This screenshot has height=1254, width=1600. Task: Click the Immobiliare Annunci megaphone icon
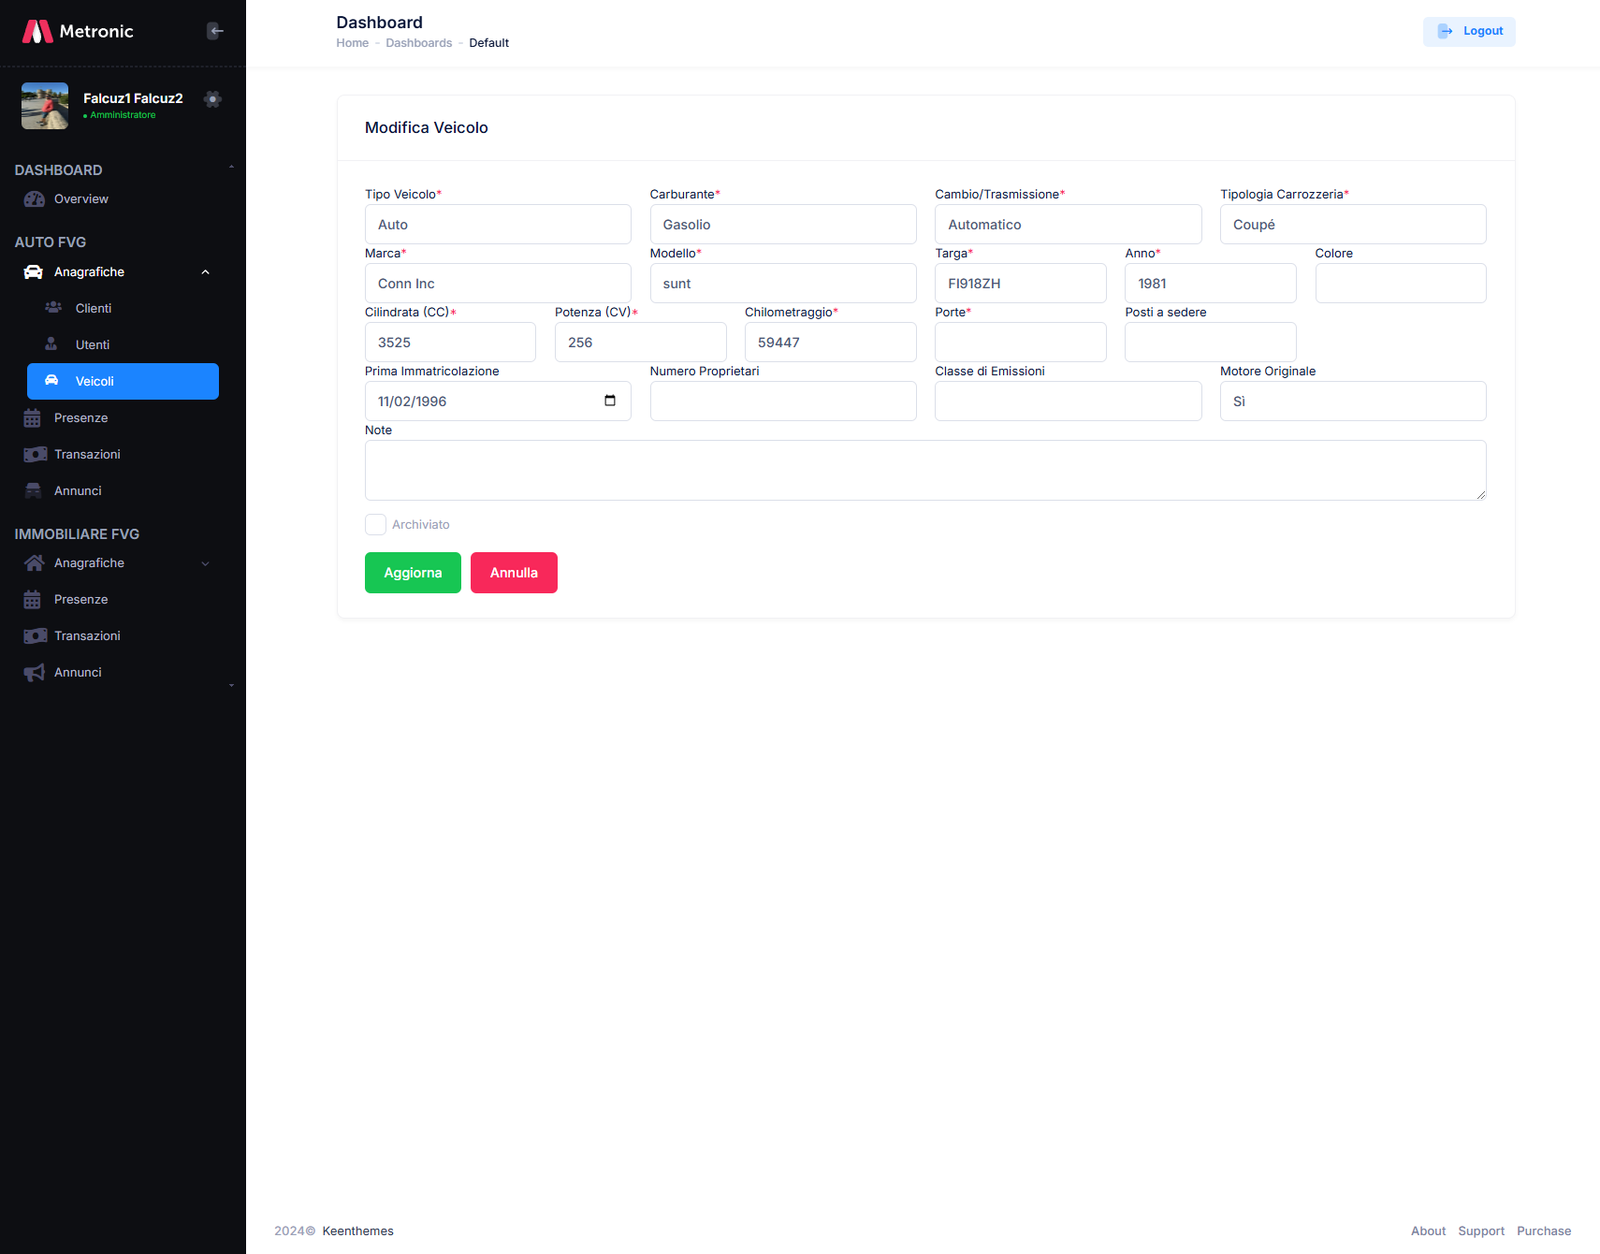coord(34,673)
